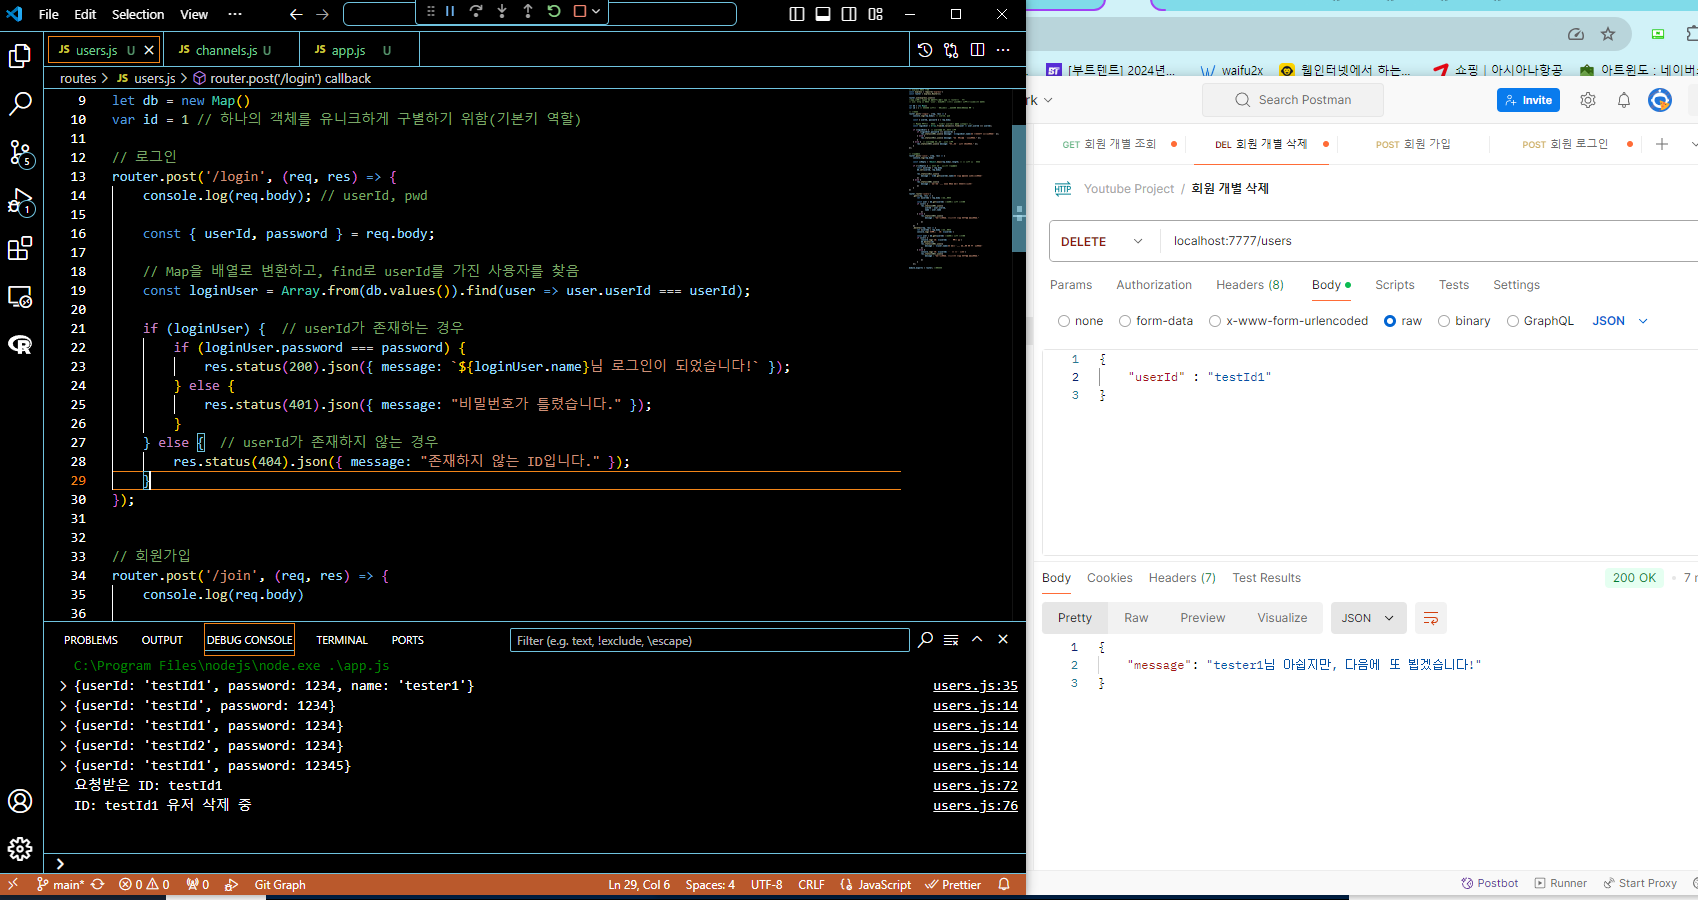Open editor More Actions ellipsis
Image resolution: width=1698 pixels, height=900 pixels.
tap(1003, 50)
